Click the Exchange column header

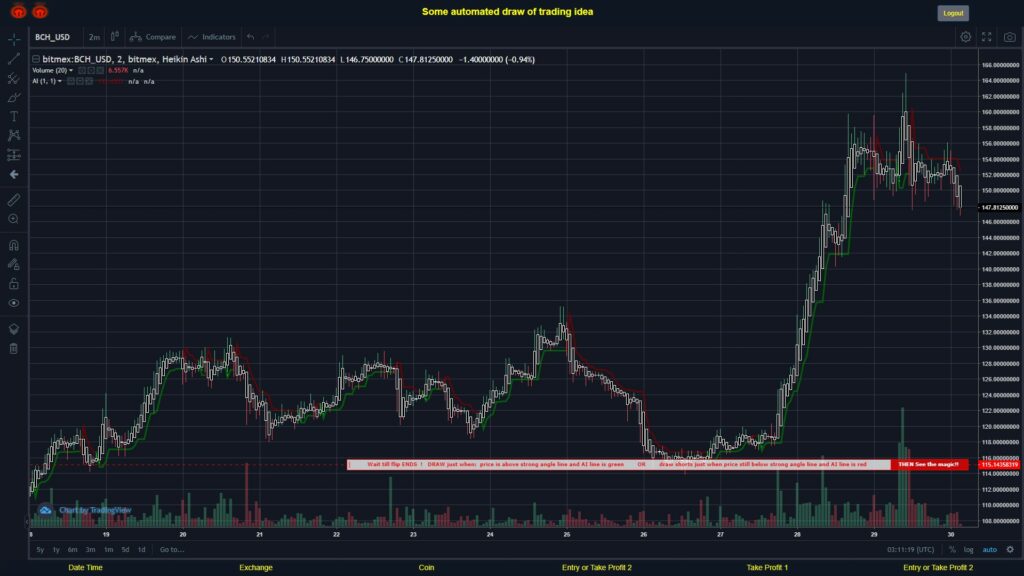[256, 568]
